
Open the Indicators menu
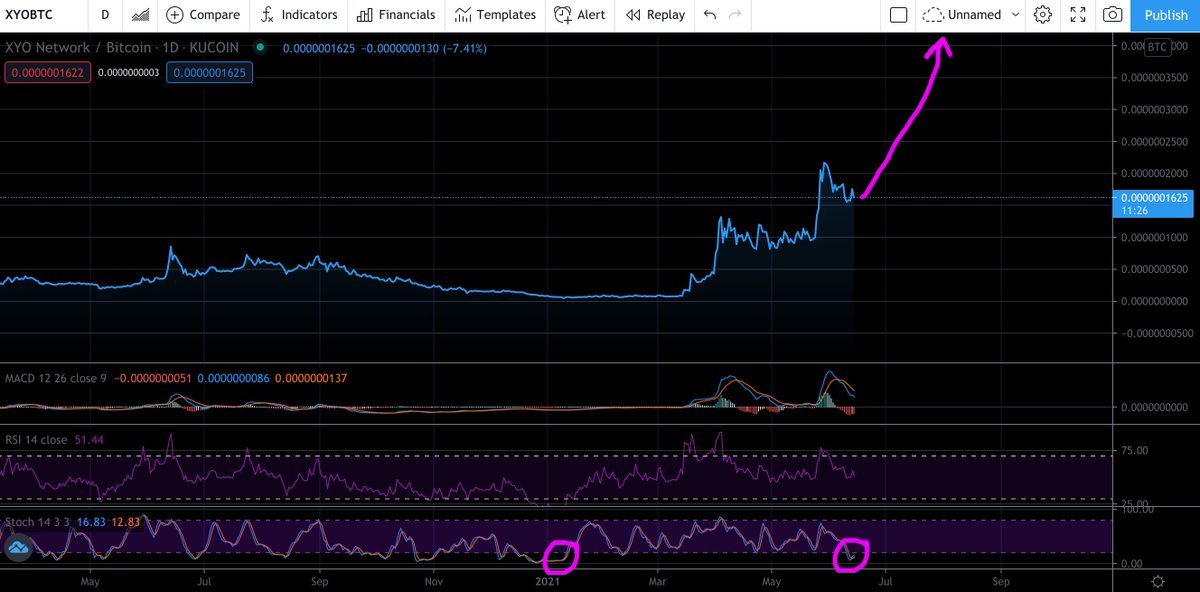coord(300,15)
